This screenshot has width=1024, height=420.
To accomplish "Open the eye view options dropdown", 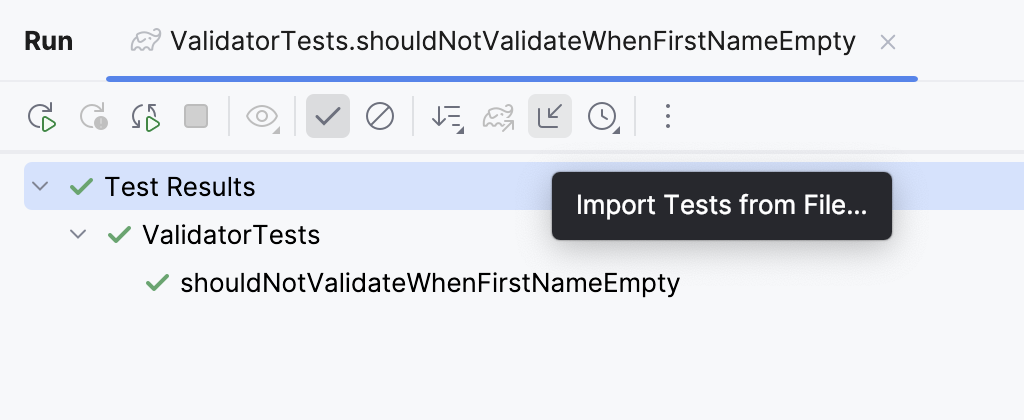I will click(263, 117).
